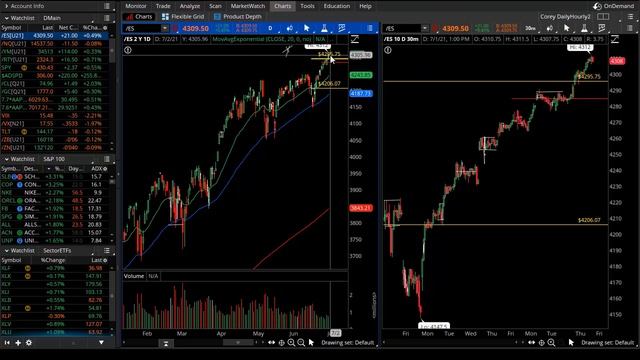
Task: Click the OnDemand button
Action: tap(614, 6)
